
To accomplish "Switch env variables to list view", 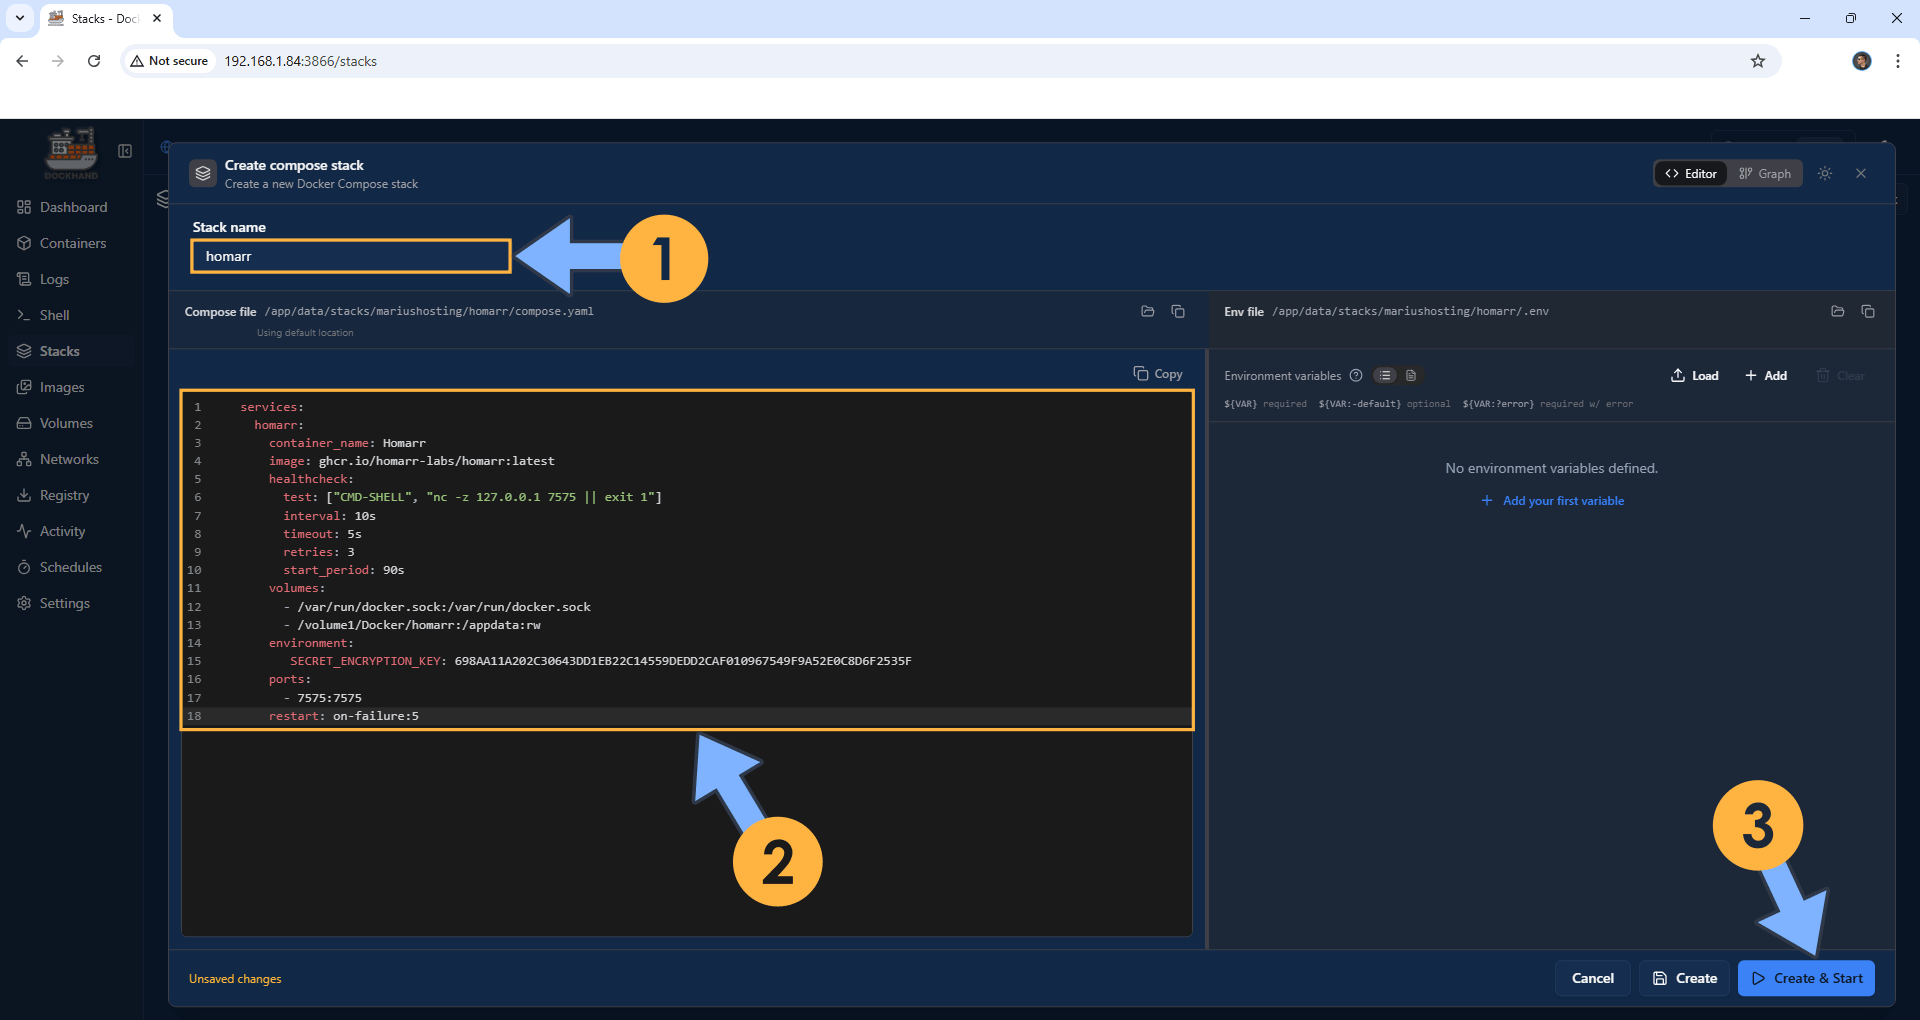I will pos(1385,376).
